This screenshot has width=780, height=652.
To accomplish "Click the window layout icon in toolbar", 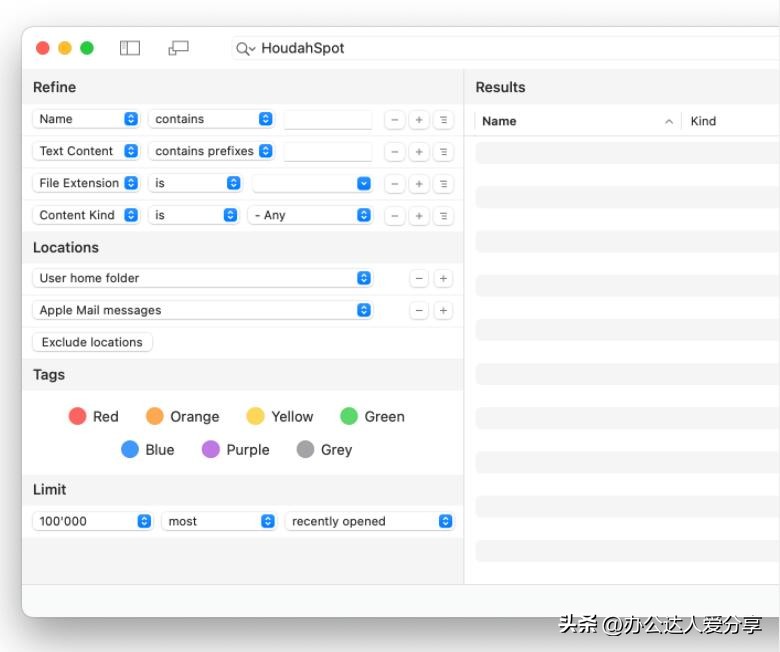I will tap(179, 48).
